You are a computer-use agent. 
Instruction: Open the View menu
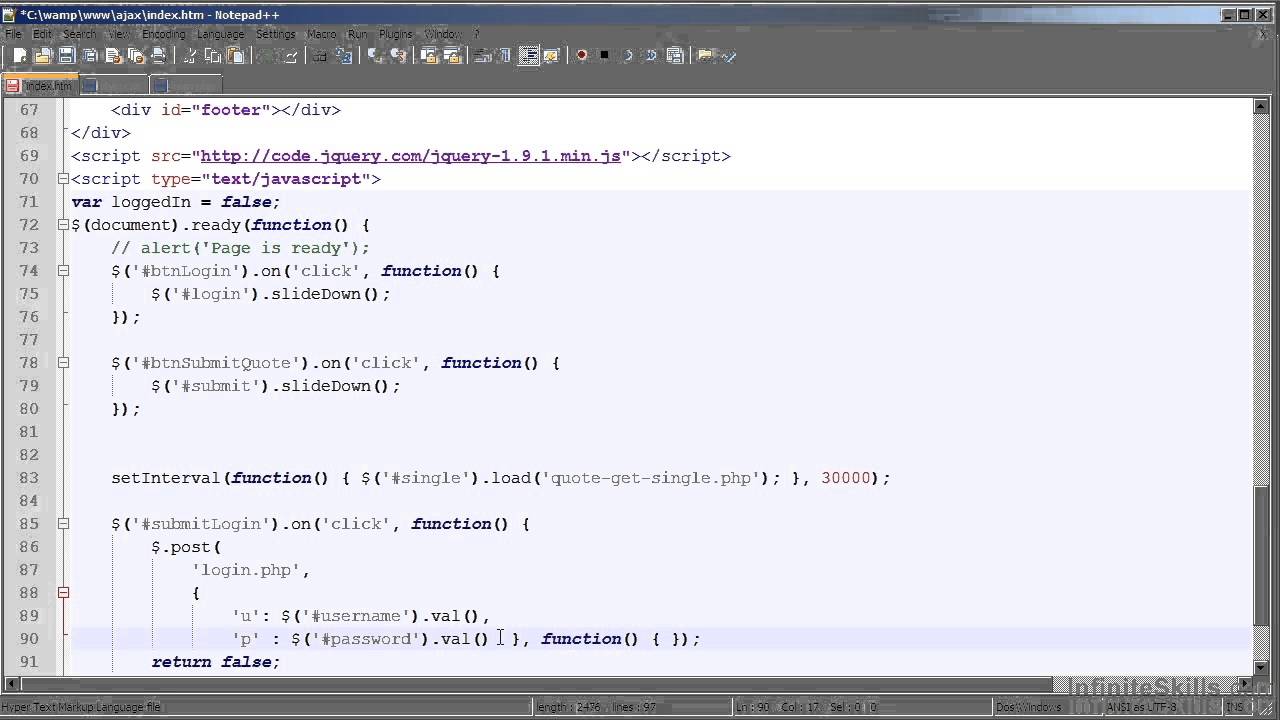[x=119, y=34]
